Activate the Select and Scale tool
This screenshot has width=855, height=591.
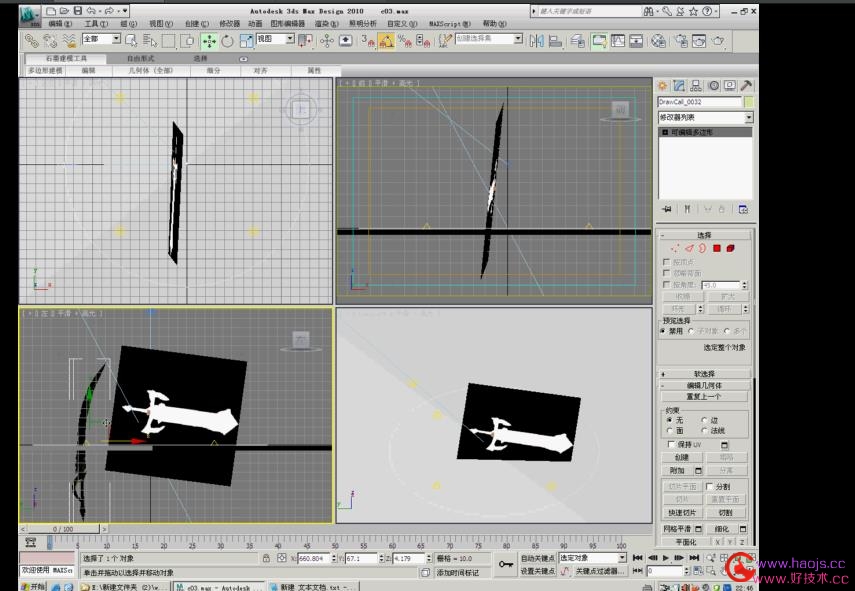pyautogui.click(x=246, y=41)
